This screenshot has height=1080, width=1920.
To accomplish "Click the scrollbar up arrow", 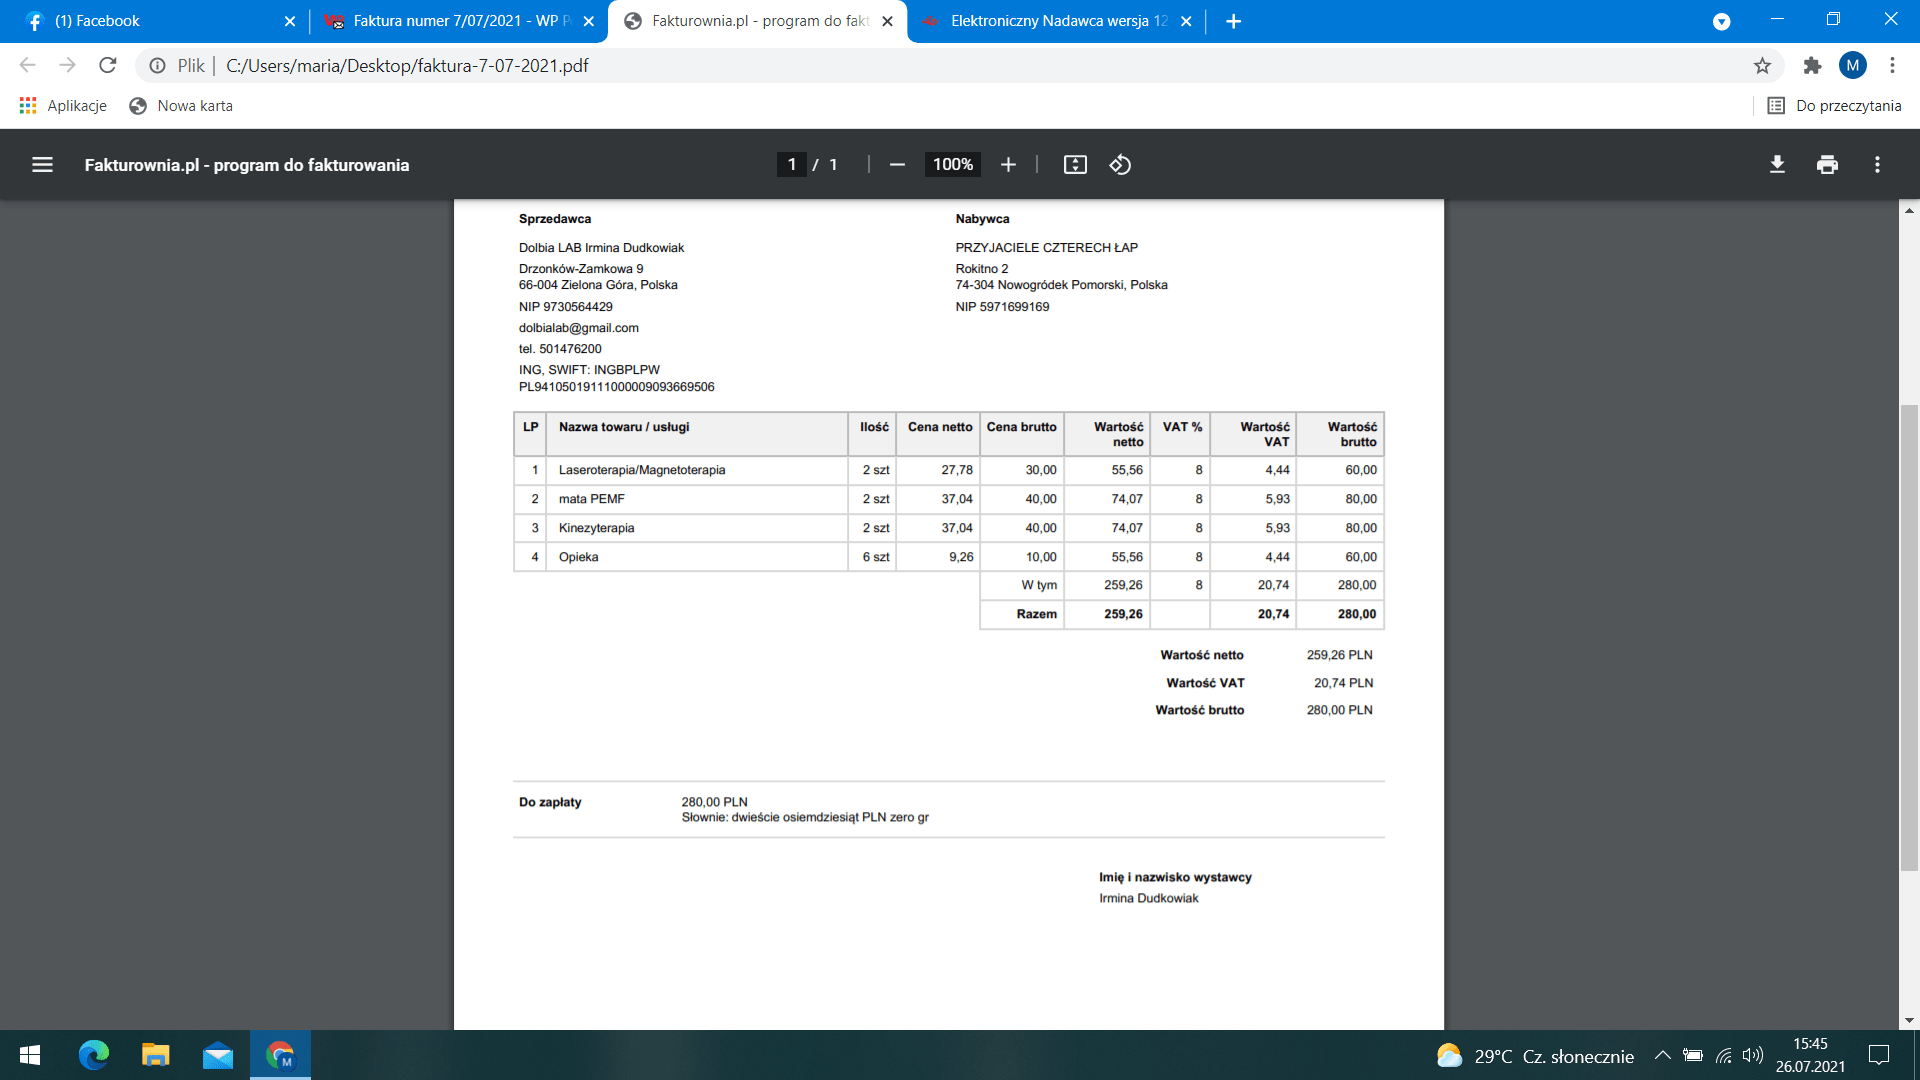I will tap(1909, 210).
